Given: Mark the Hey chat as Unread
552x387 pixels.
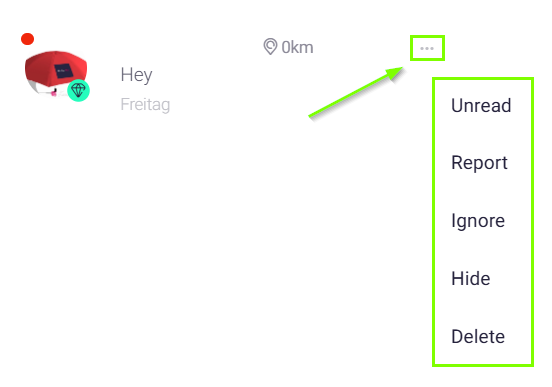Looking at the screenshot, I should (x=481, y=105).
